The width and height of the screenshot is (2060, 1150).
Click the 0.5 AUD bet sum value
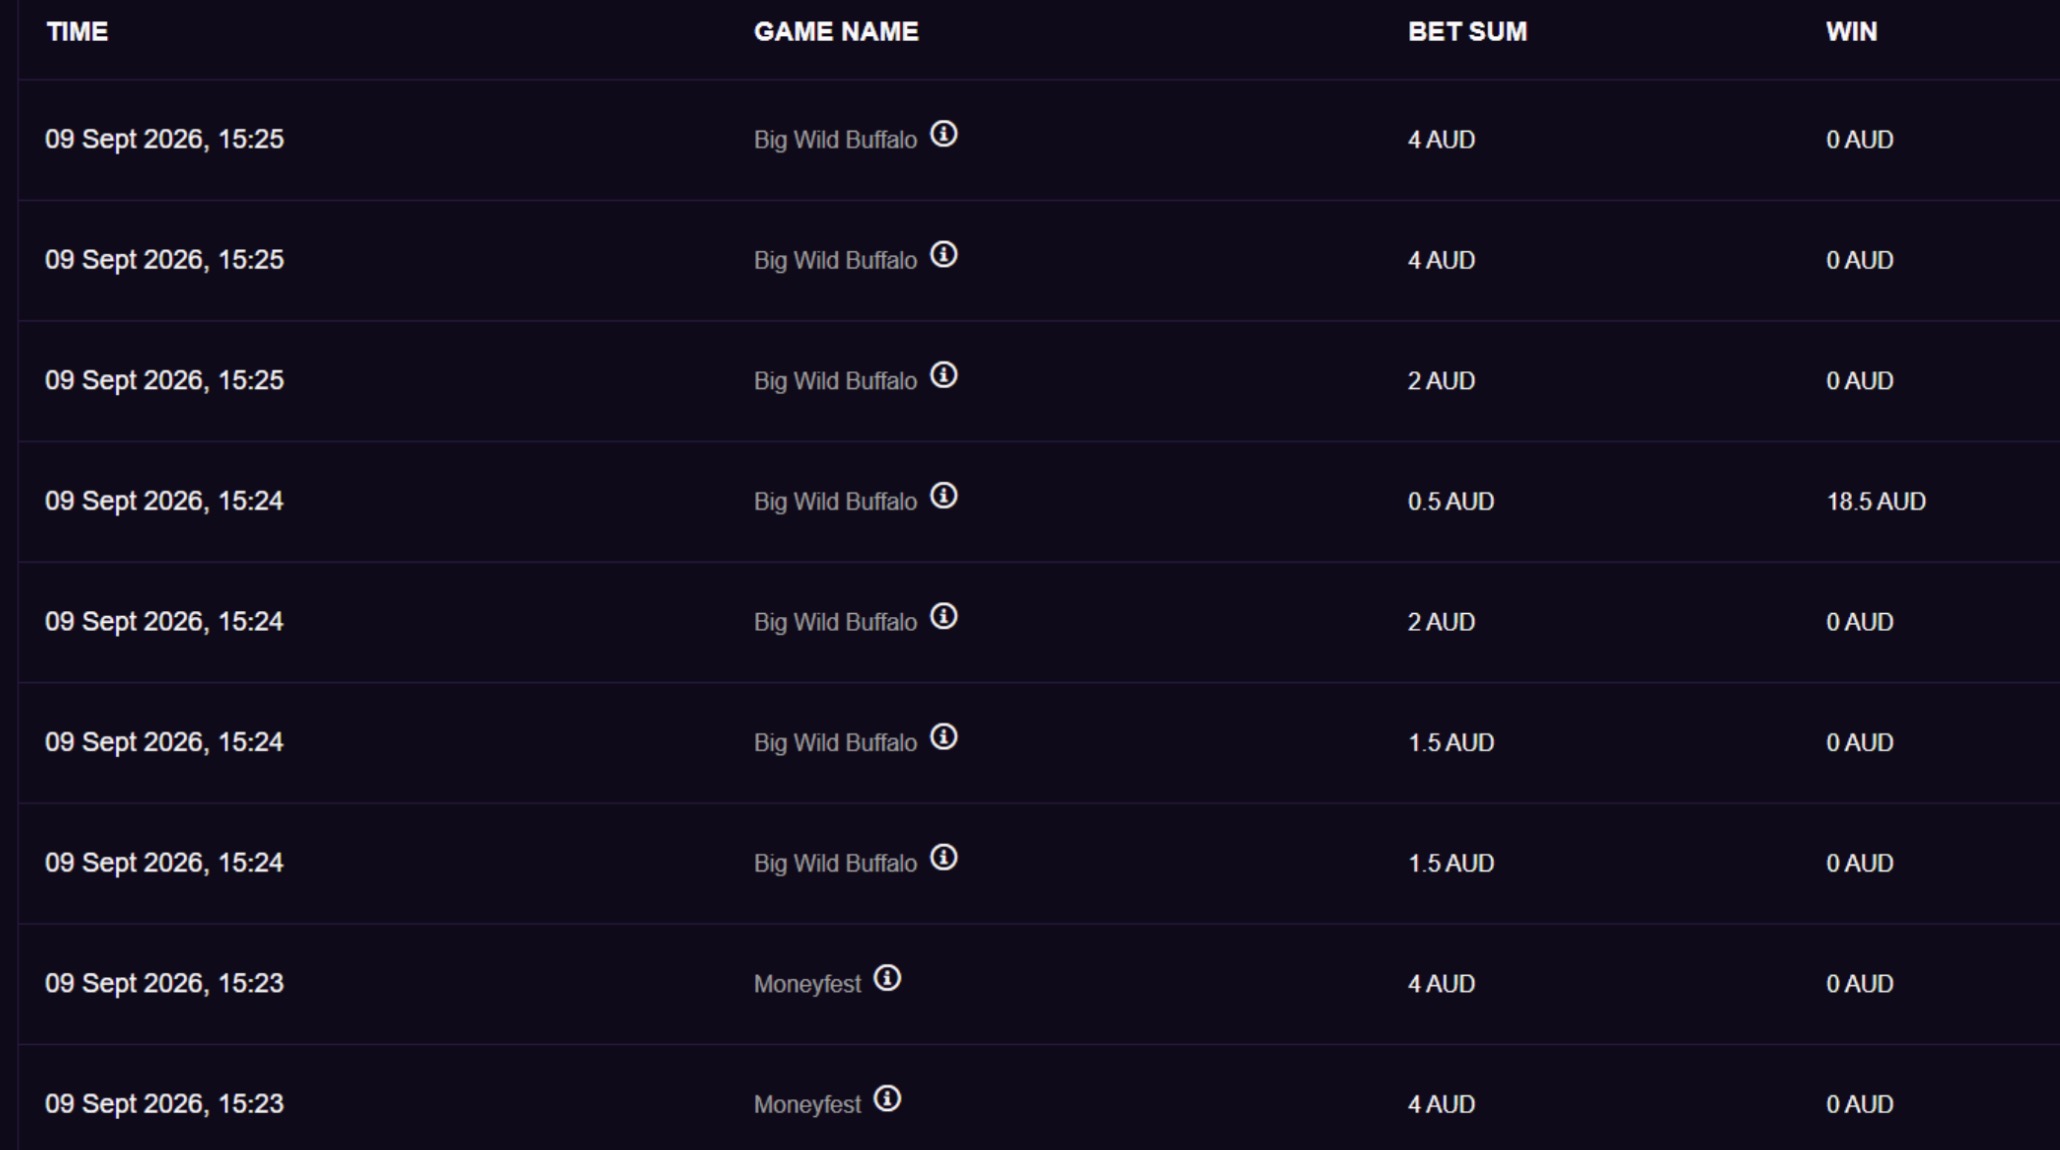point(1451,502)
